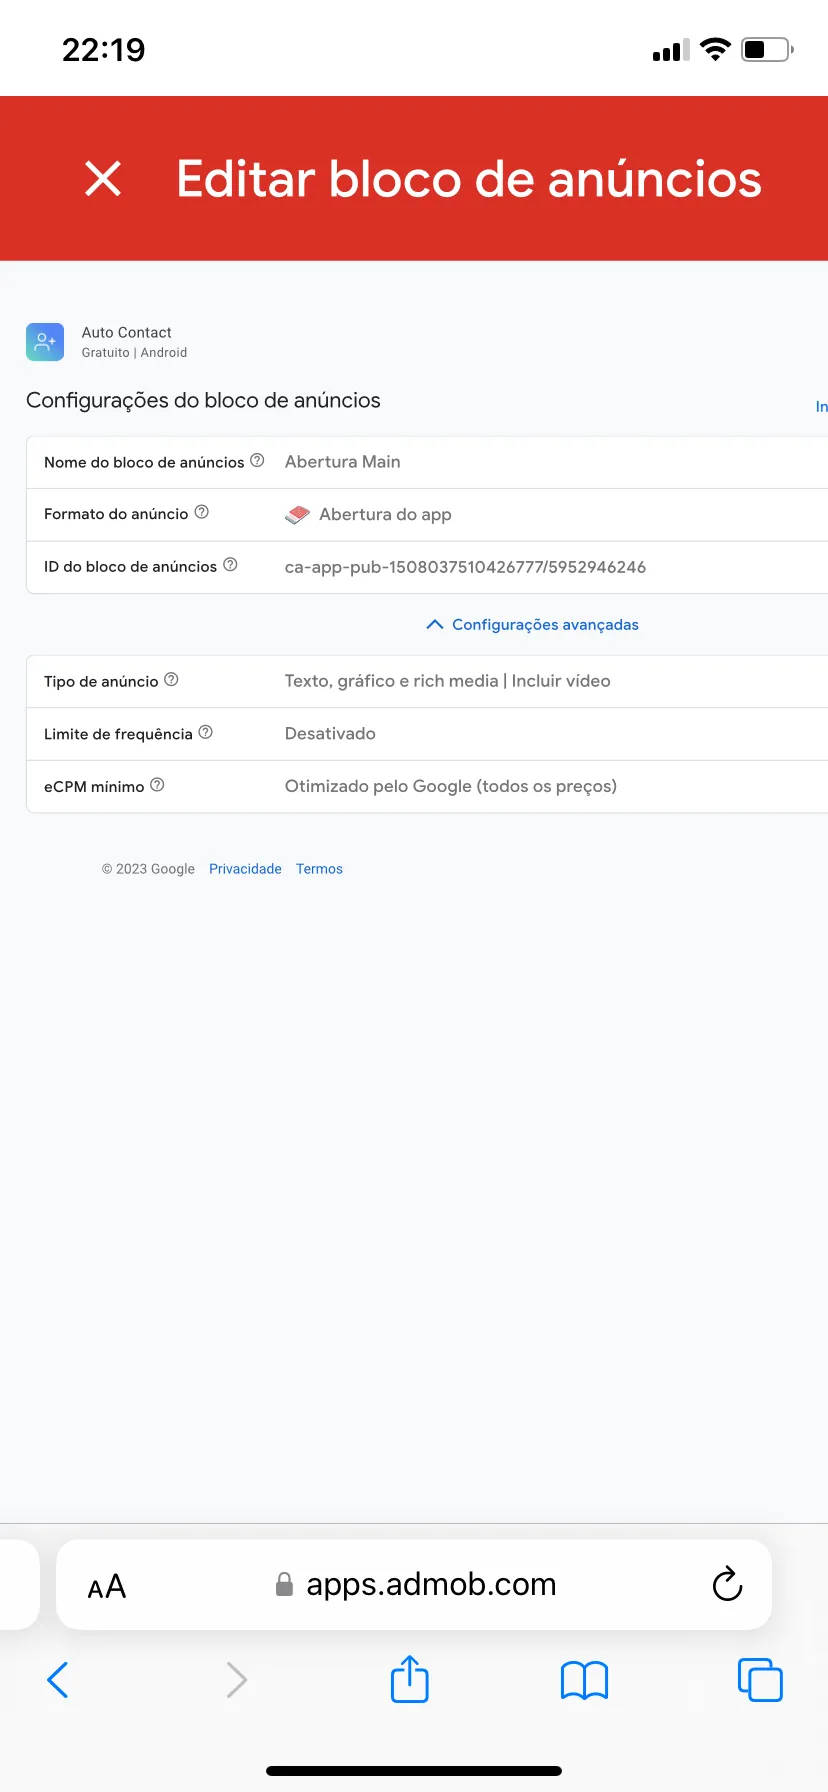Open the Privacidade link
828x1792 pixels.
(245, 869)
